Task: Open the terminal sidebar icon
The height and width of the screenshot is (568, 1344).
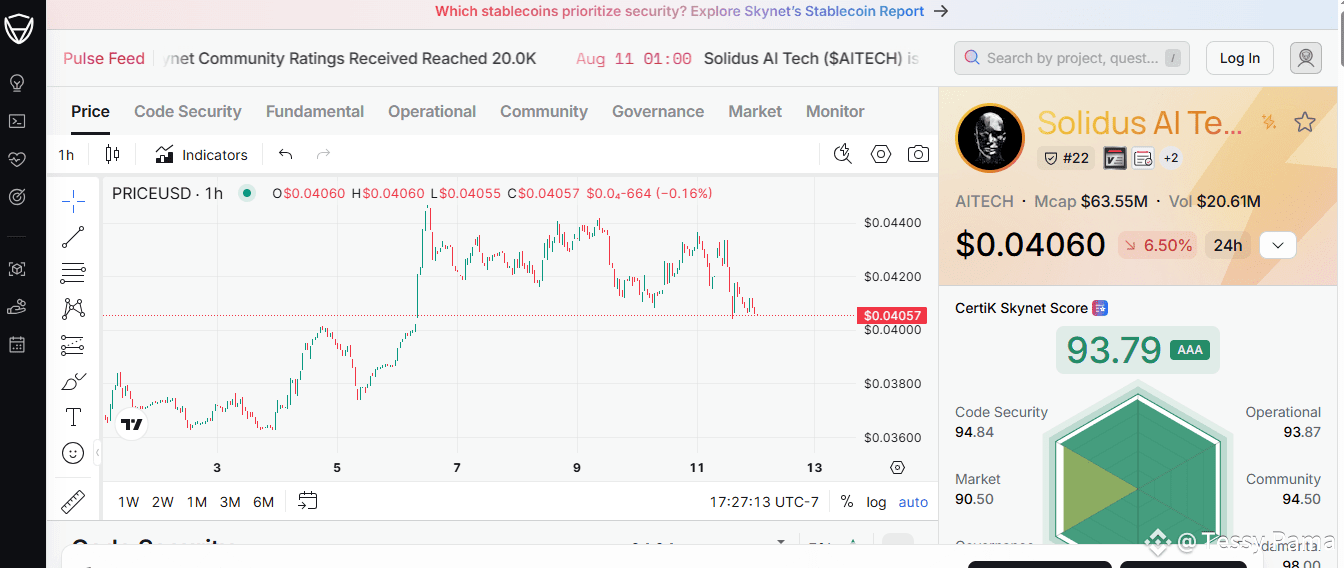Action: point(17,121)
